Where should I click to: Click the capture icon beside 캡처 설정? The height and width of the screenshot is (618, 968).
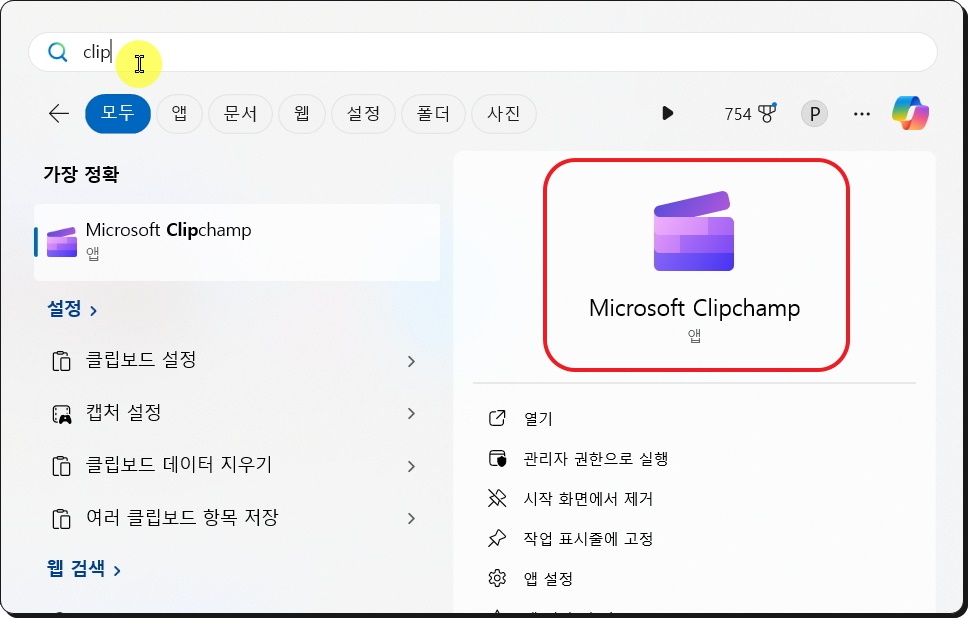(x=61, y=414)
